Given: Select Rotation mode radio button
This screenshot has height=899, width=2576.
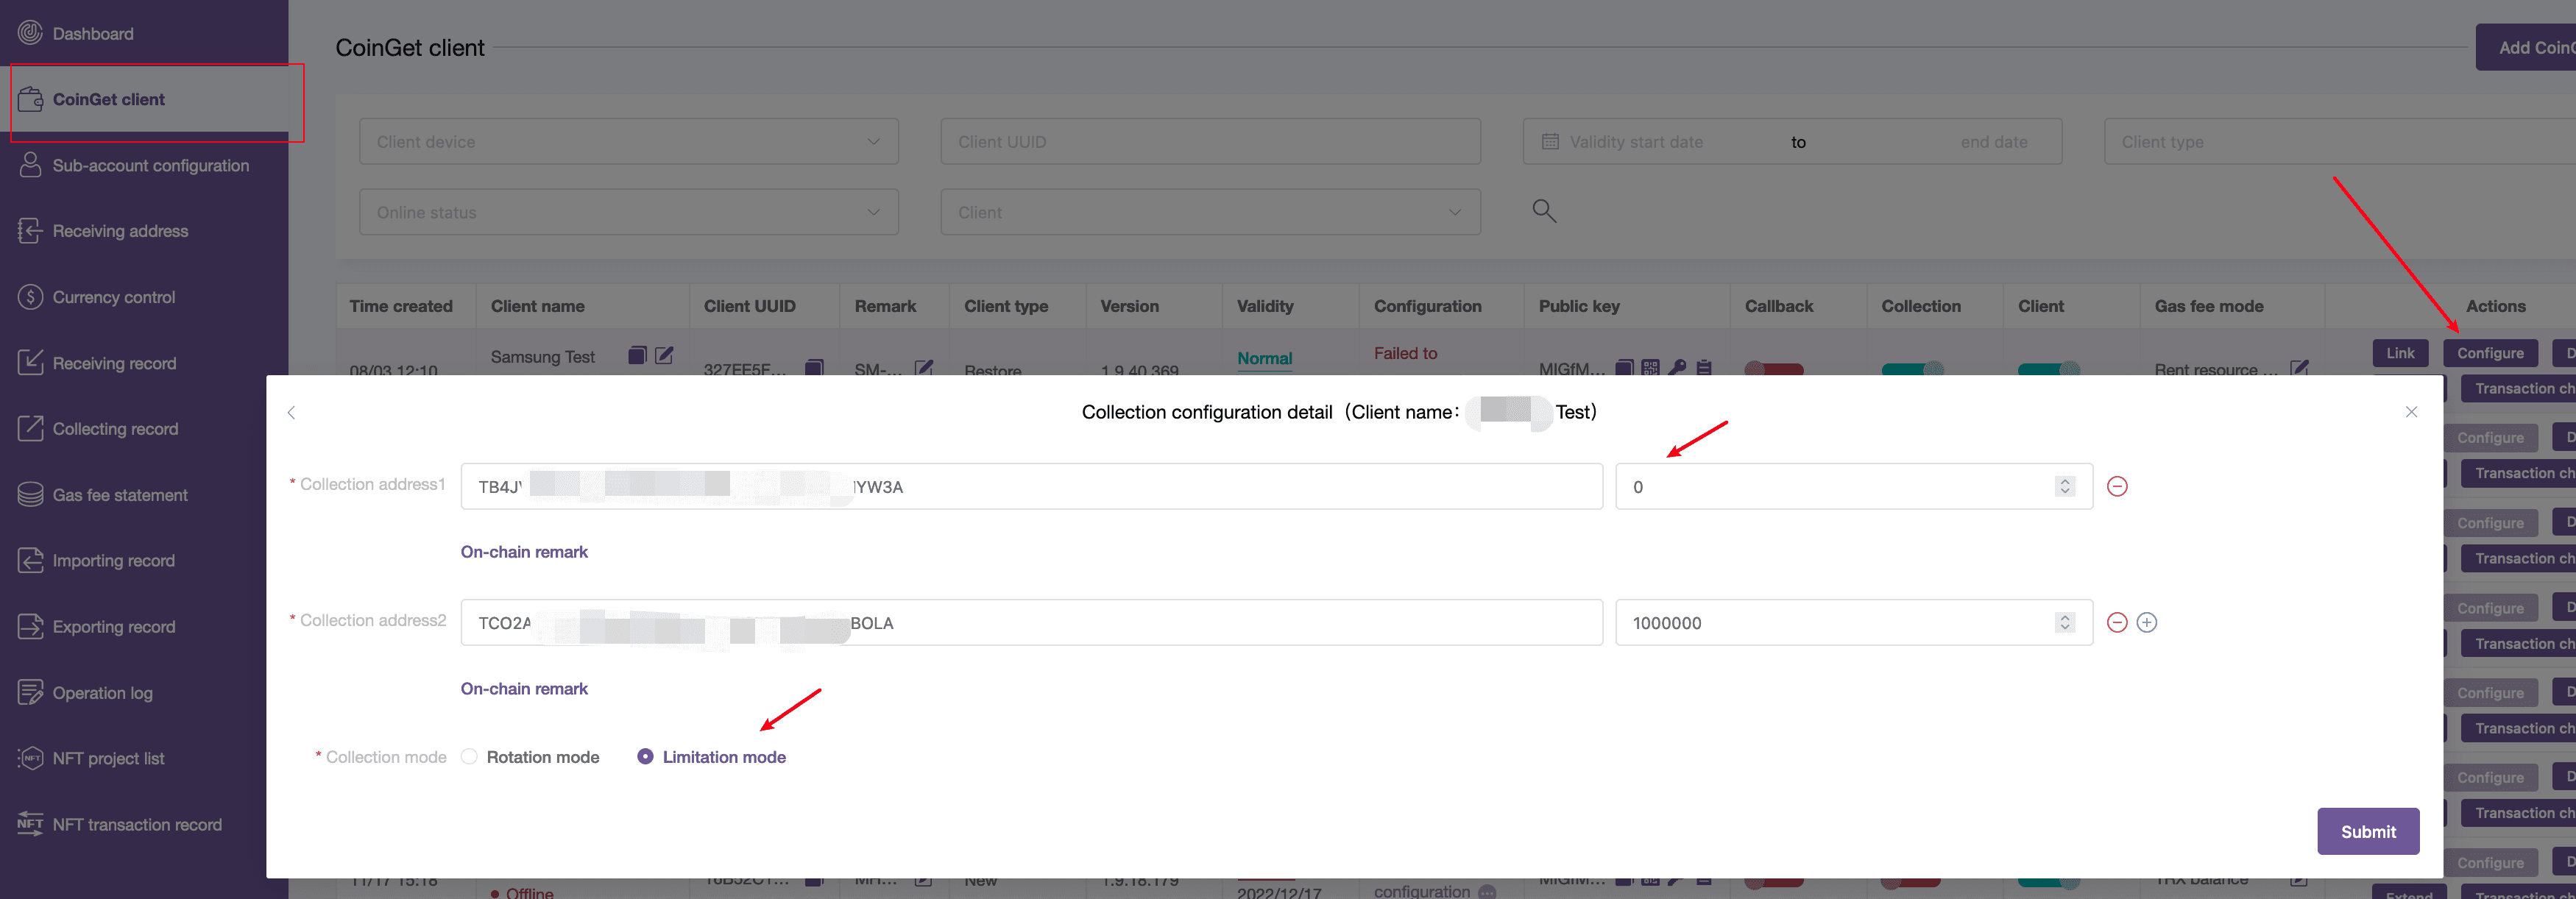Looking at the screenshot, I should pos(469,757).
